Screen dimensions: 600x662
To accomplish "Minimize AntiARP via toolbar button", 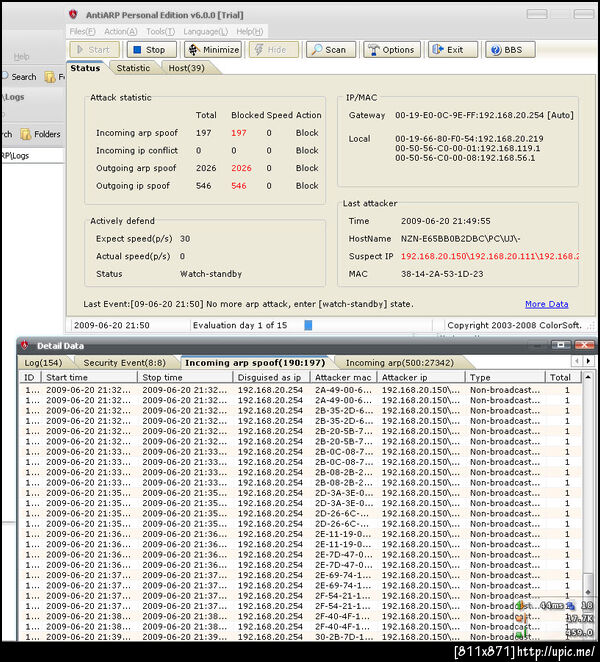I will [x=213, y=50].
